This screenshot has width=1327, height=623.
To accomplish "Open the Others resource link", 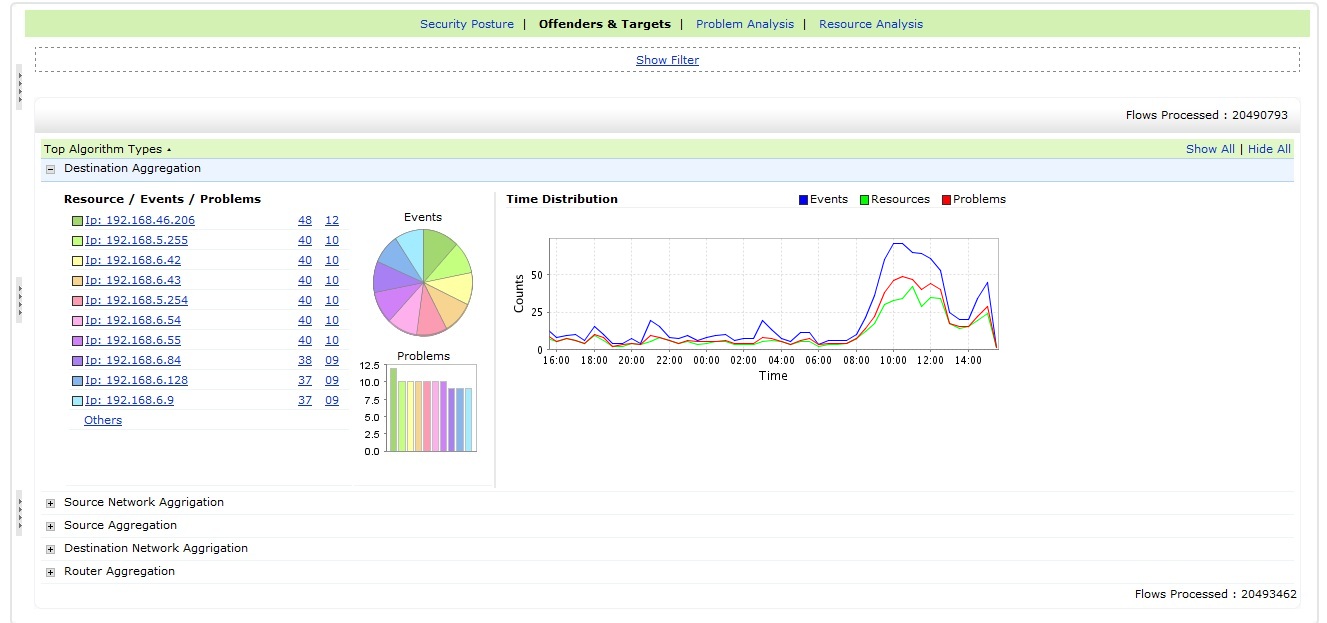I will click(x=103, y=420).
